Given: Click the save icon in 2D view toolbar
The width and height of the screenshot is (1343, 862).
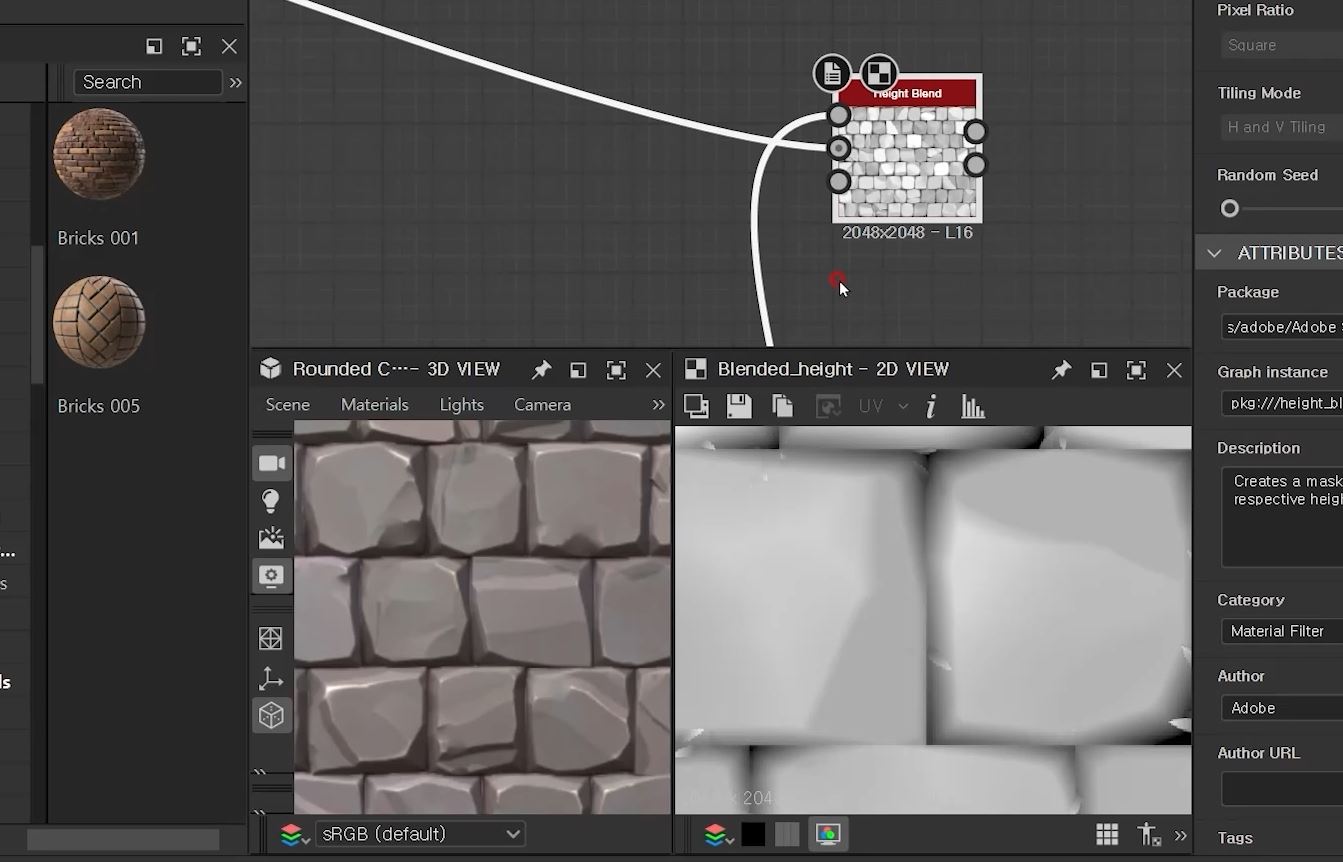Looking at the screenshot, I should click(x=739, y=406).
